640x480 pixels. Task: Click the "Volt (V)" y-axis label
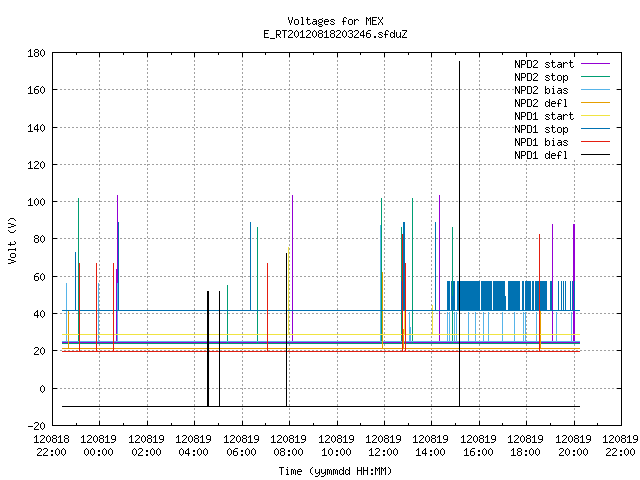click(13, 240)
